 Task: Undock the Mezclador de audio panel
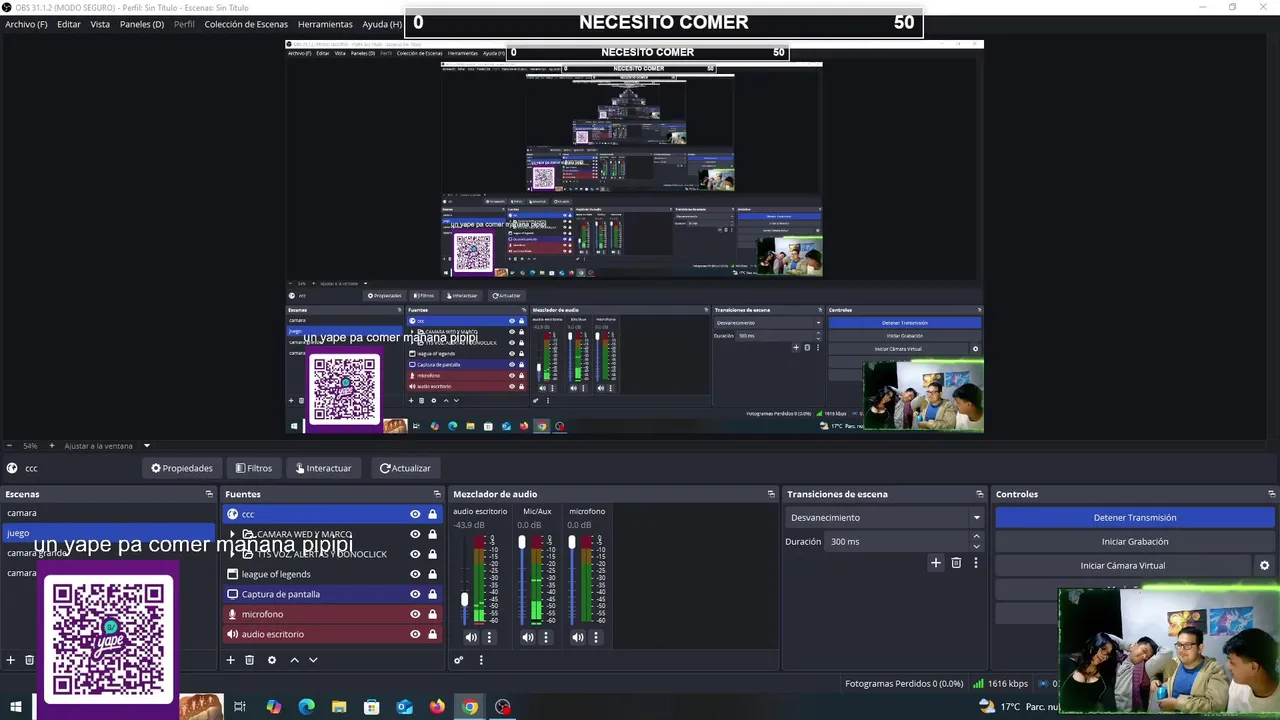pyautogui.click(x=771, y=494)
